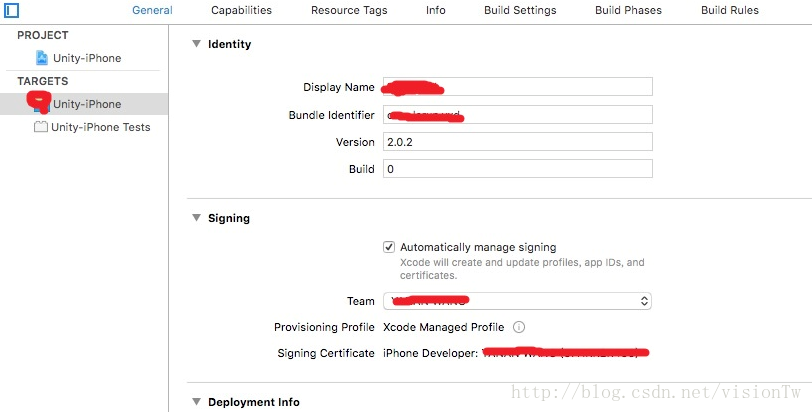This screenshot has width=812, height=412.
Task: Click the Unity-iPhone project file icon
Action: [42, 57]
